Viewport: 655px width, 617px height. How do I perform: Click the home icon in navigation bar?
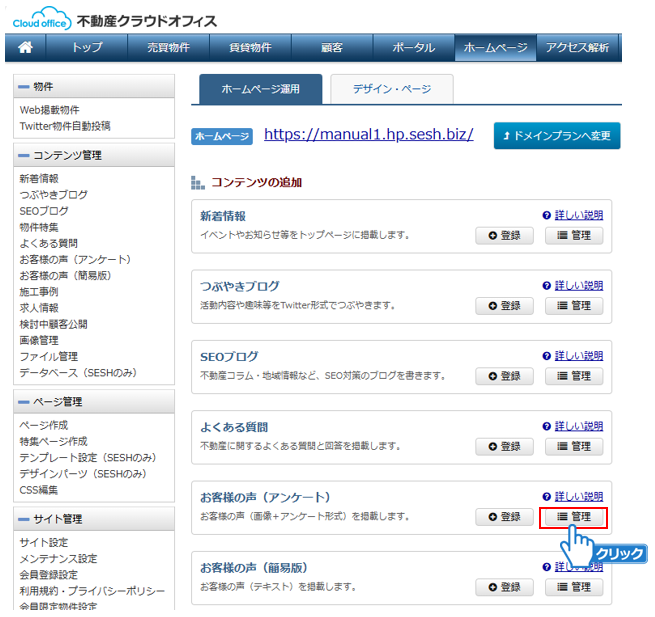click(26, 47)
